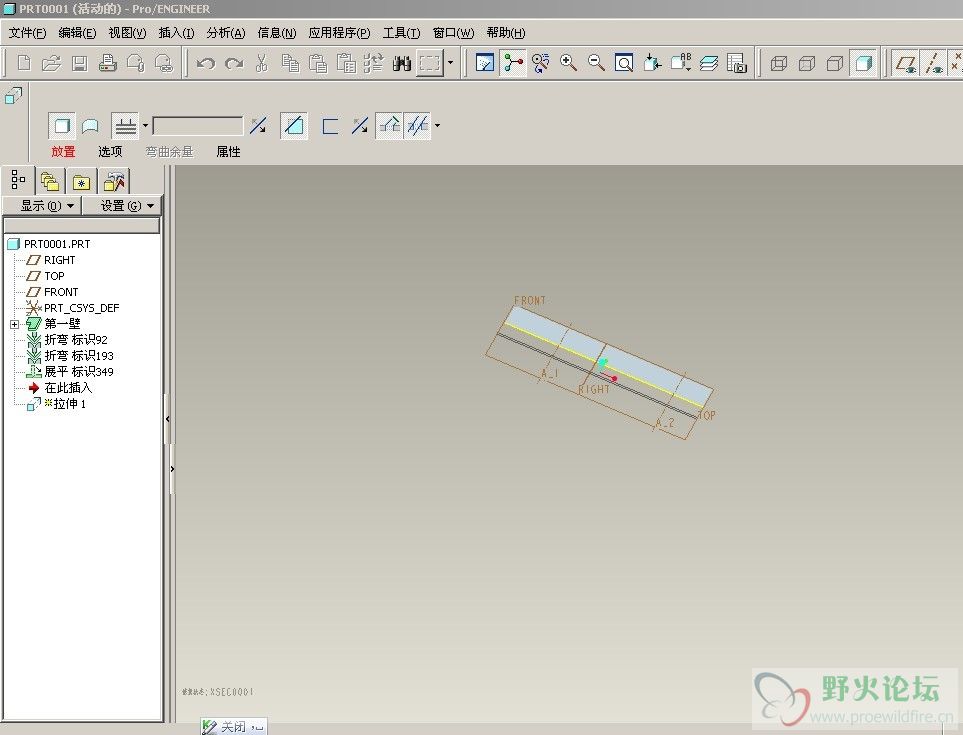Reorient the view icon
The image size is (963, 735).
[652, 63]
